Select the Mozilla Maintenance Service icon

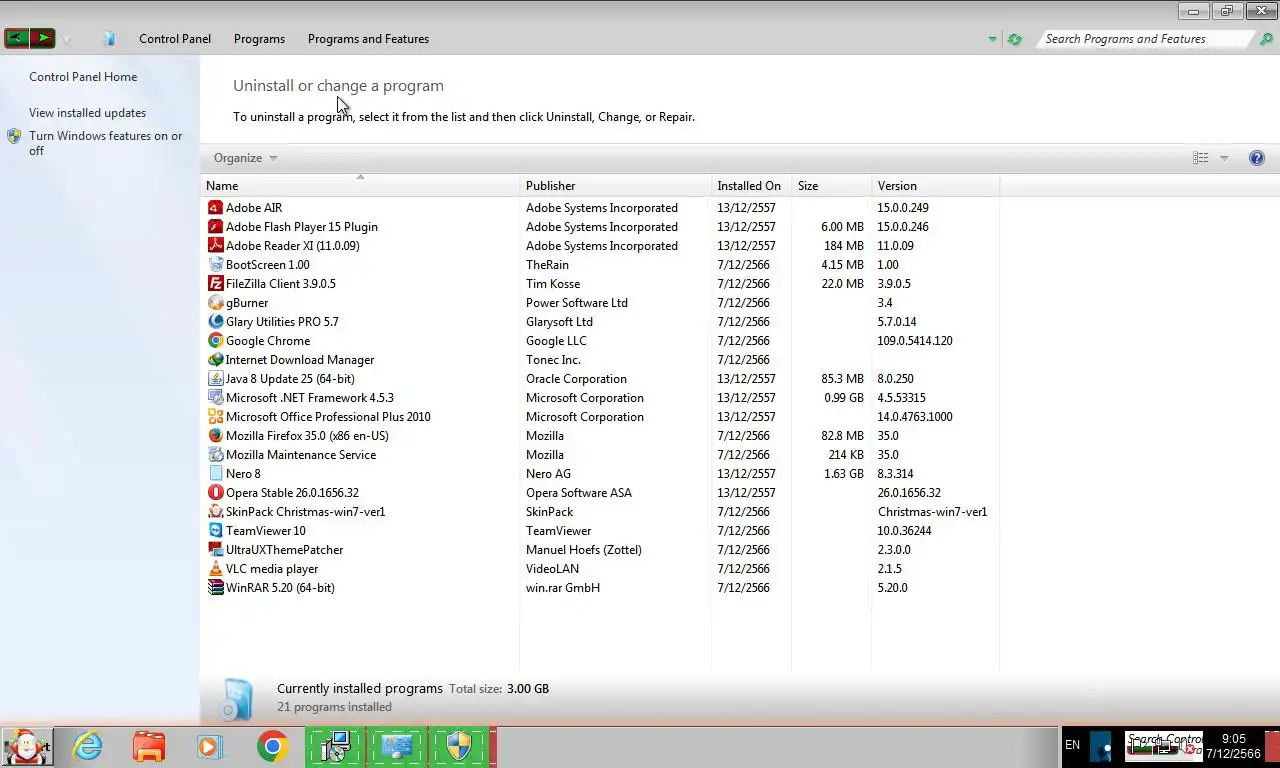pyautogui.click(x=215, y=455)
